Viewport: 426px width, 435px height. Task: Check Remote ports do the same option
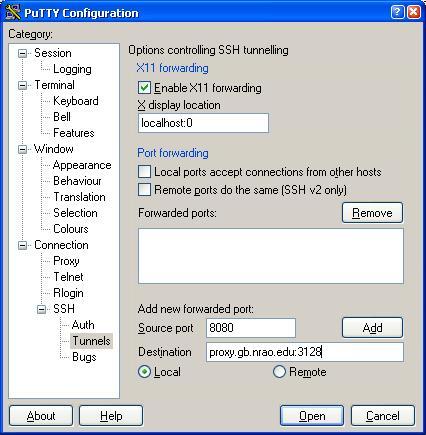pos(144,190)
